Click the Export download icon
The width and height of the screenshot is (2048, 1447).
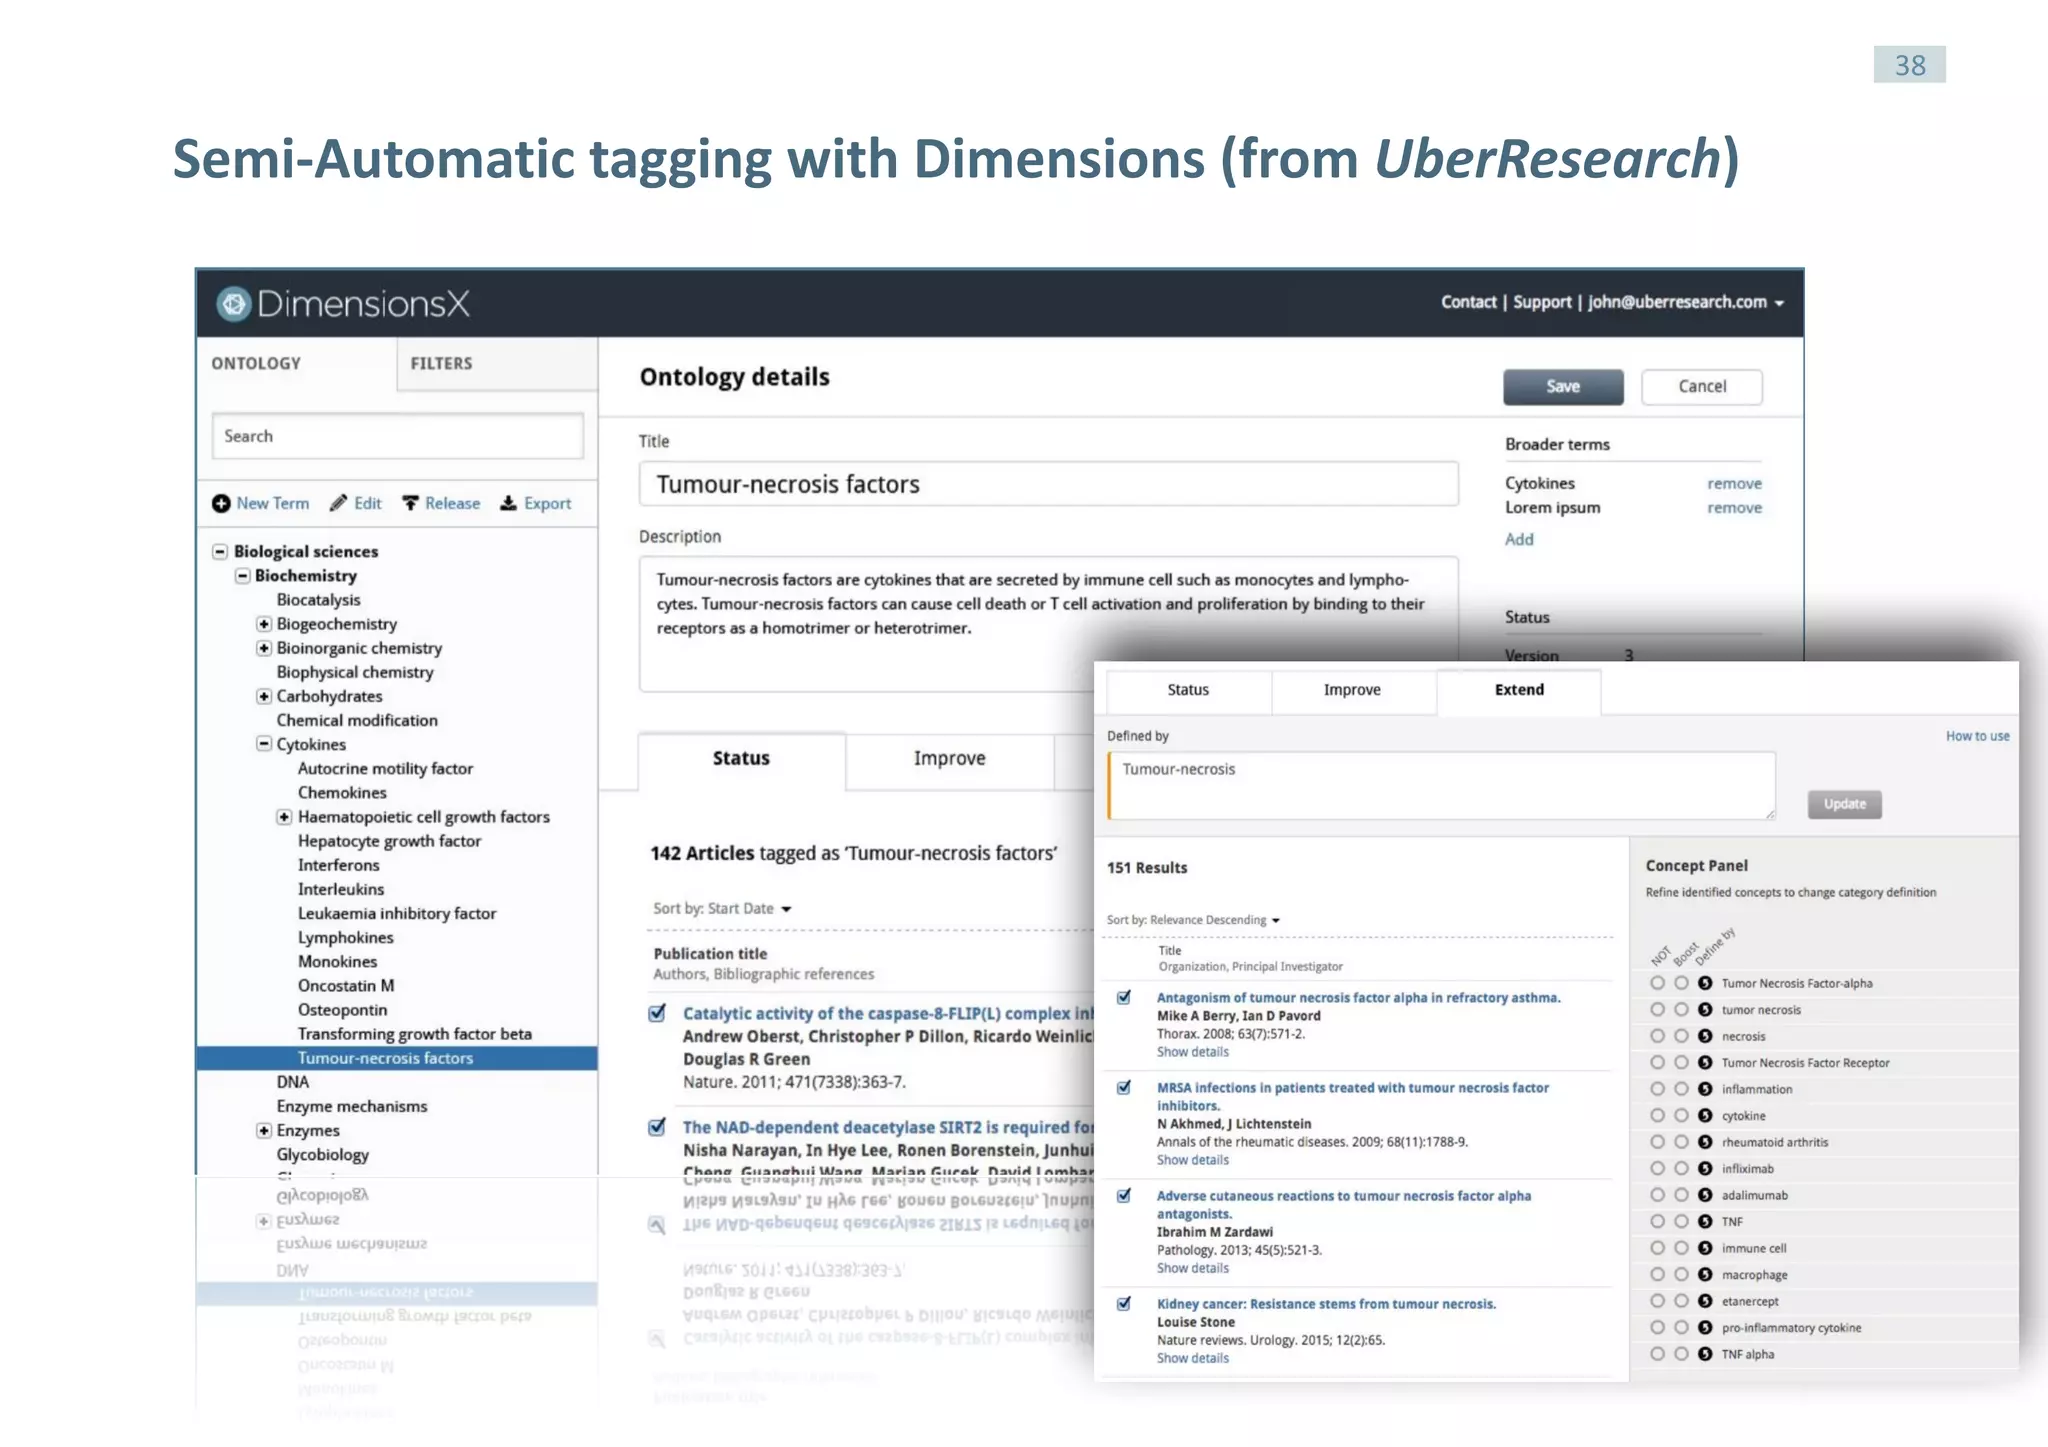pos(508,503)
